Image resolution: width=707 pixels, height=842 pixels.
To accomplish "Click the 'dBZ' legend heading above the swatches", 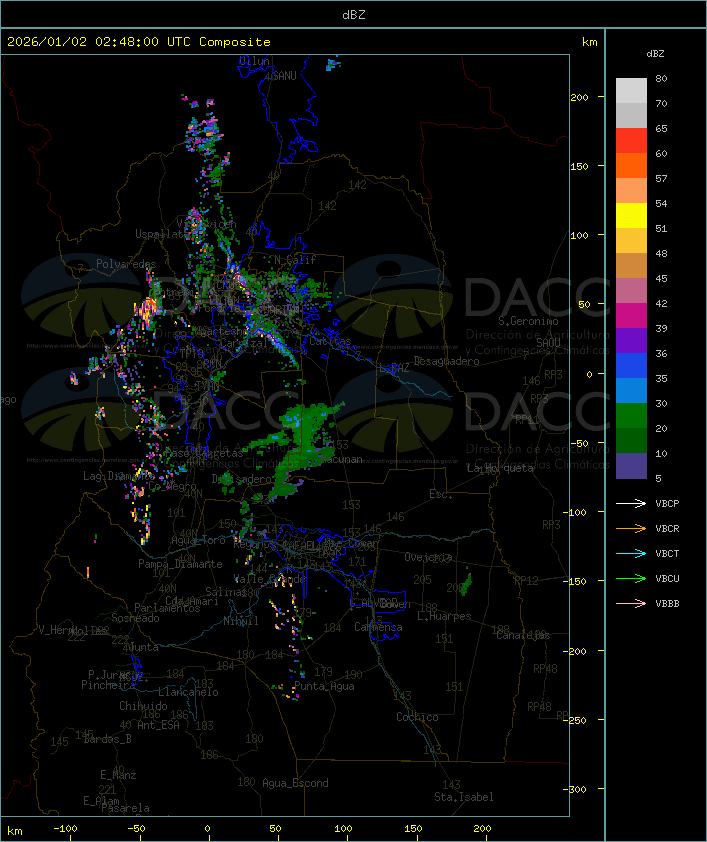I will tap(655, 54).
